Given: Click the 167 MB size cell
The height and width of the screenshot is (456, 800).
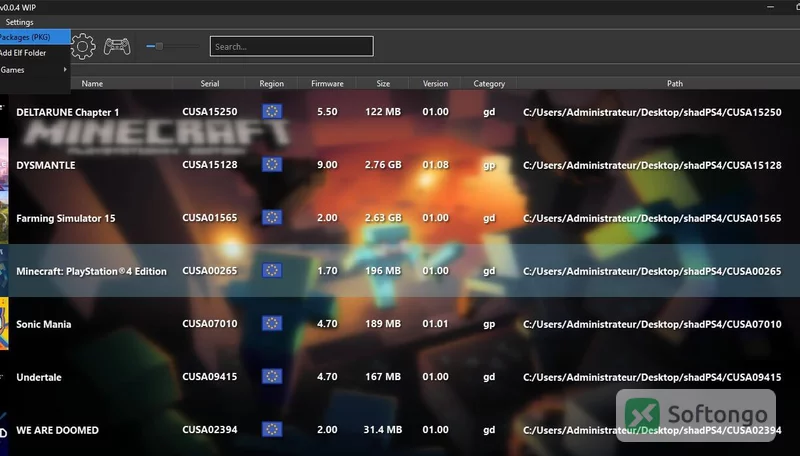Looking at the screenshot, I should (383, 377).
